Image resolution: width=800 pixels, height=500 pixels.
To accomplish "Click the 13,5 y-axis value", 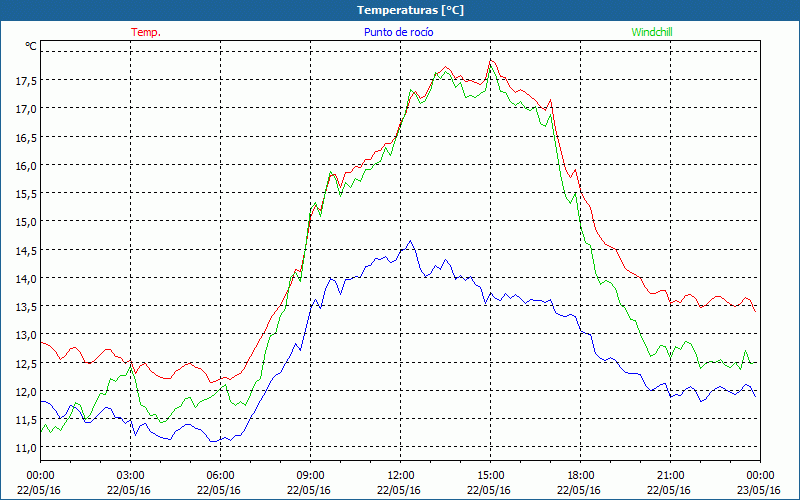I will [26, 306].
